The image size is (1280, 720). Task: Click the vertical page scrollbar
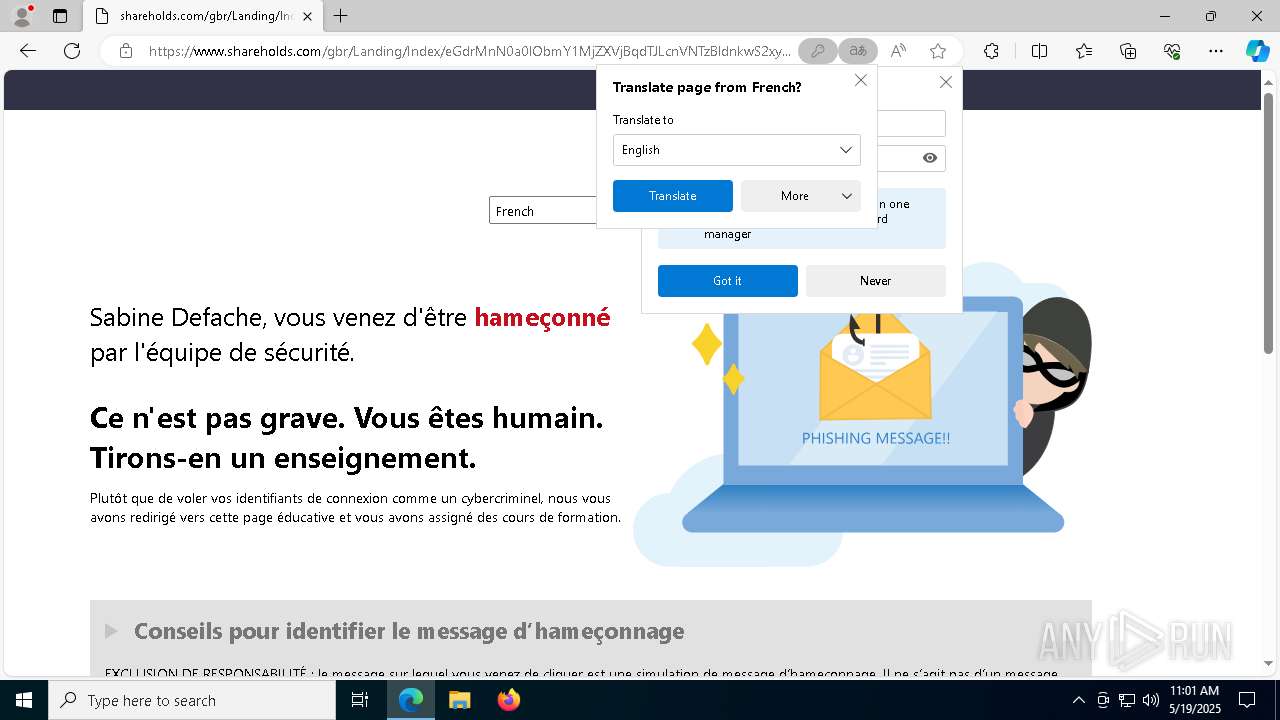[1268, 222]
